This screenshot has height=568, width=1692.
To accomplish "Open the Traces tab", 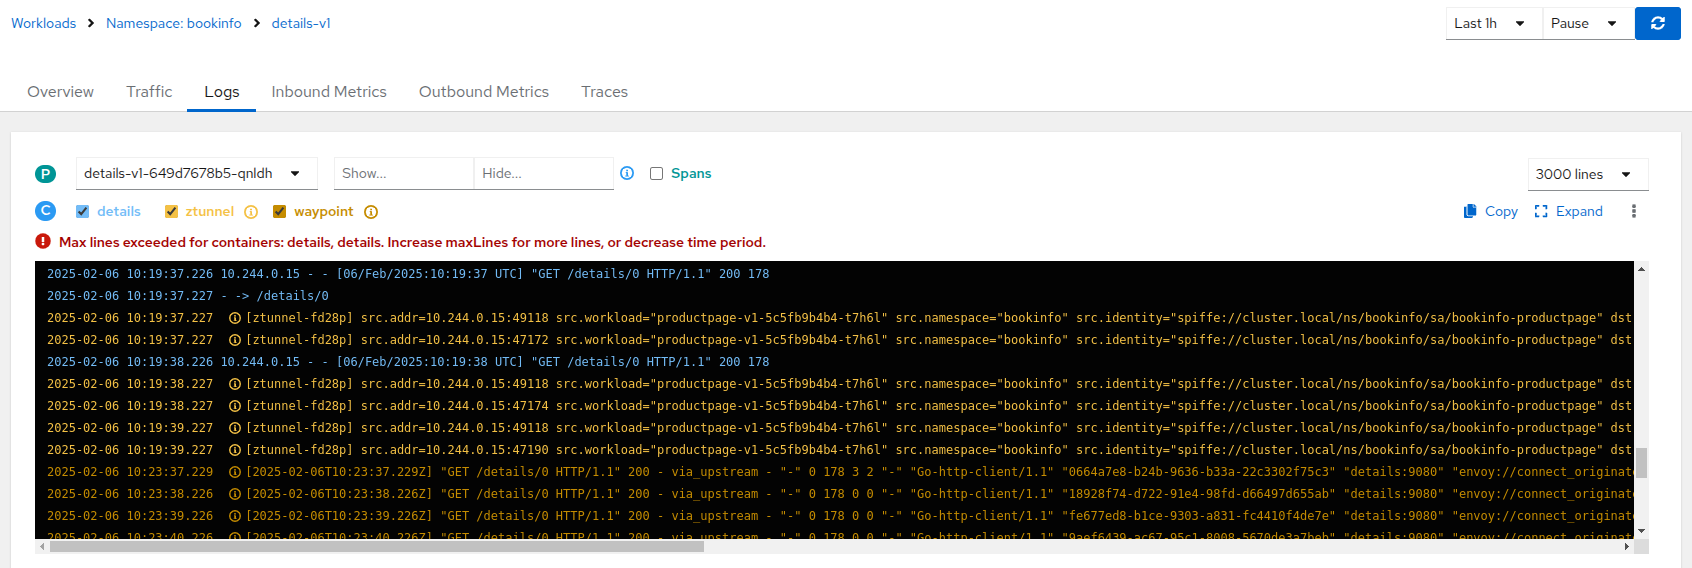I will pyautogui.click(x=604, y=91).
